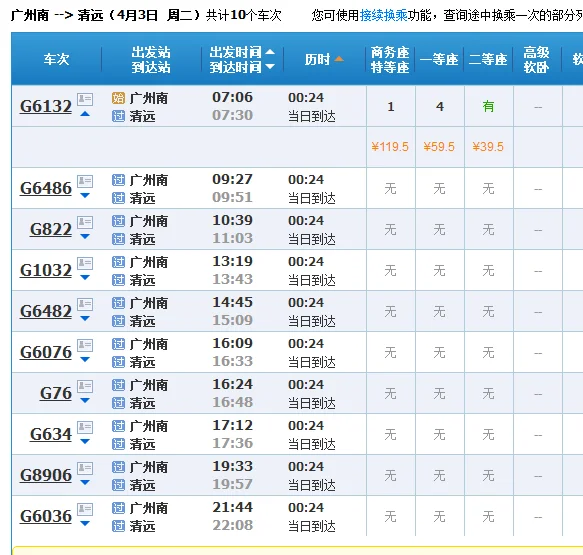Click the 过 icon beside 广州南 in the G6076 row
The width and height of the screenshot is (583, 555).
pyautogui.click(x=118, y=344)
